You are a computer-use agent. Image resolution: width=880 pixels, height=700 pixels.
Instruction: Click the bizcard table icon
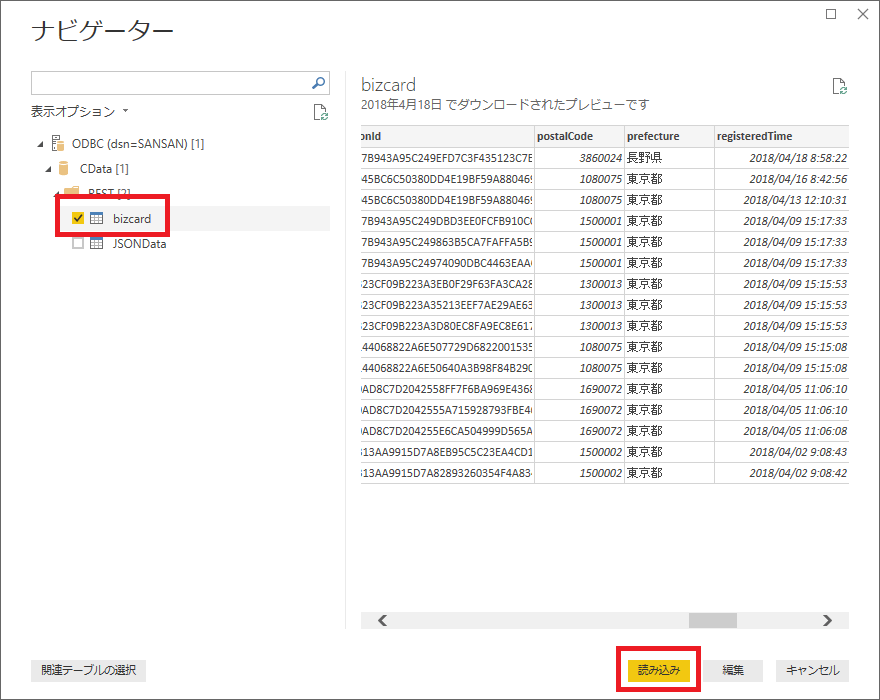pos(97,218)
